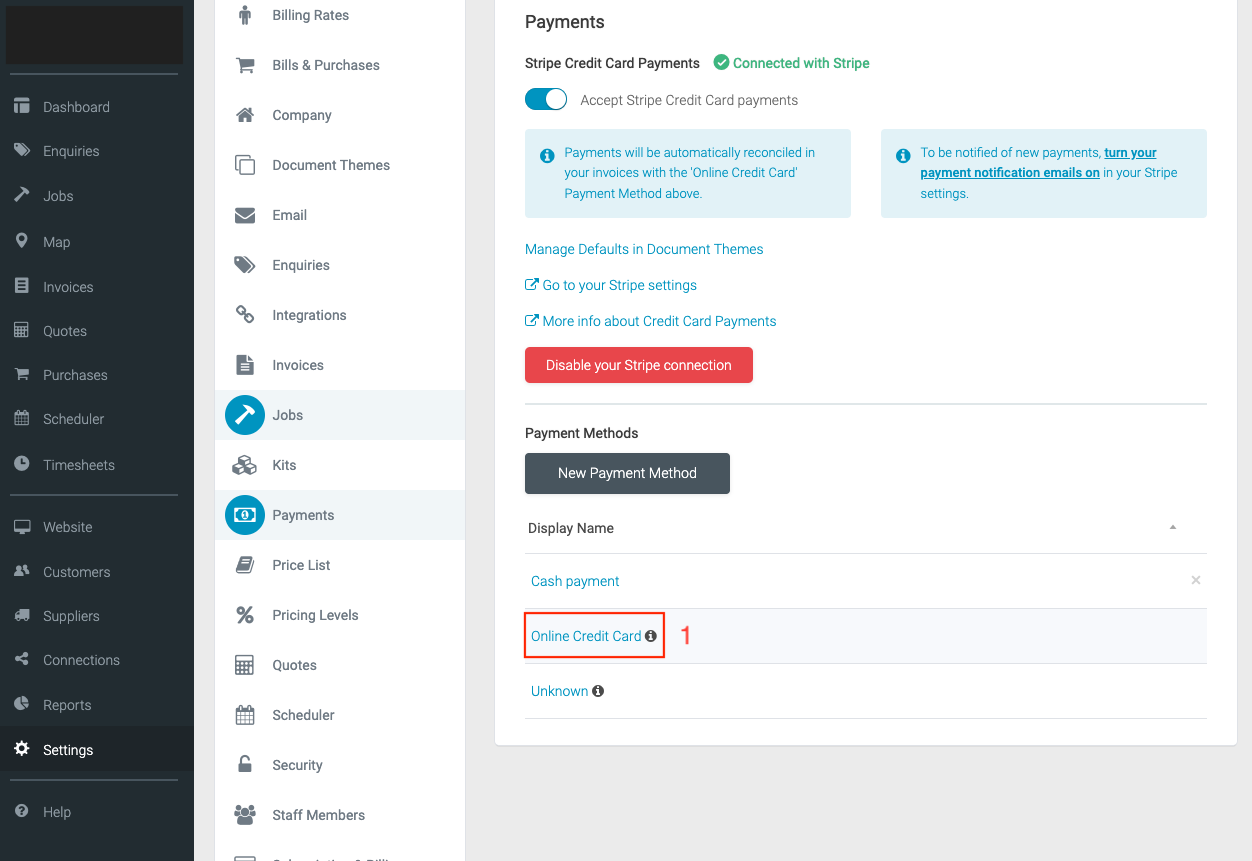The height and width of the screenshot is (861, 1252).
Task: Open Scheduler in settings menu
Action: (340, 715)
